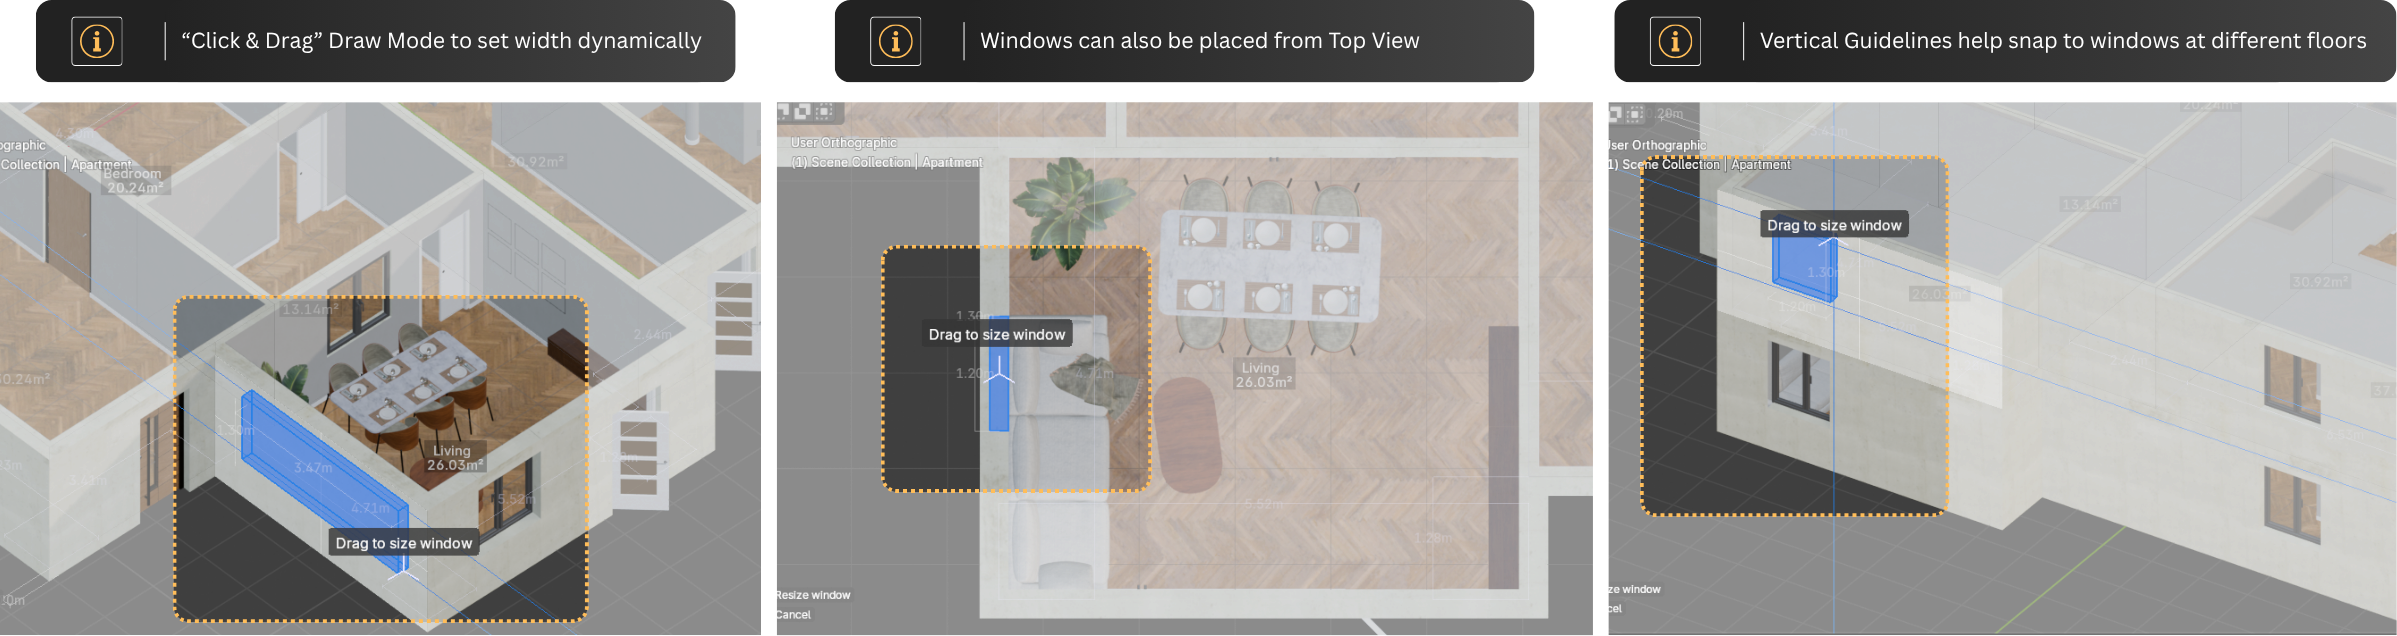The height and width of the screenshot is (636, 2397).
Task: Click "(1) Scene Collection | Apartment" in top-view panel
Action: (887, 162)
